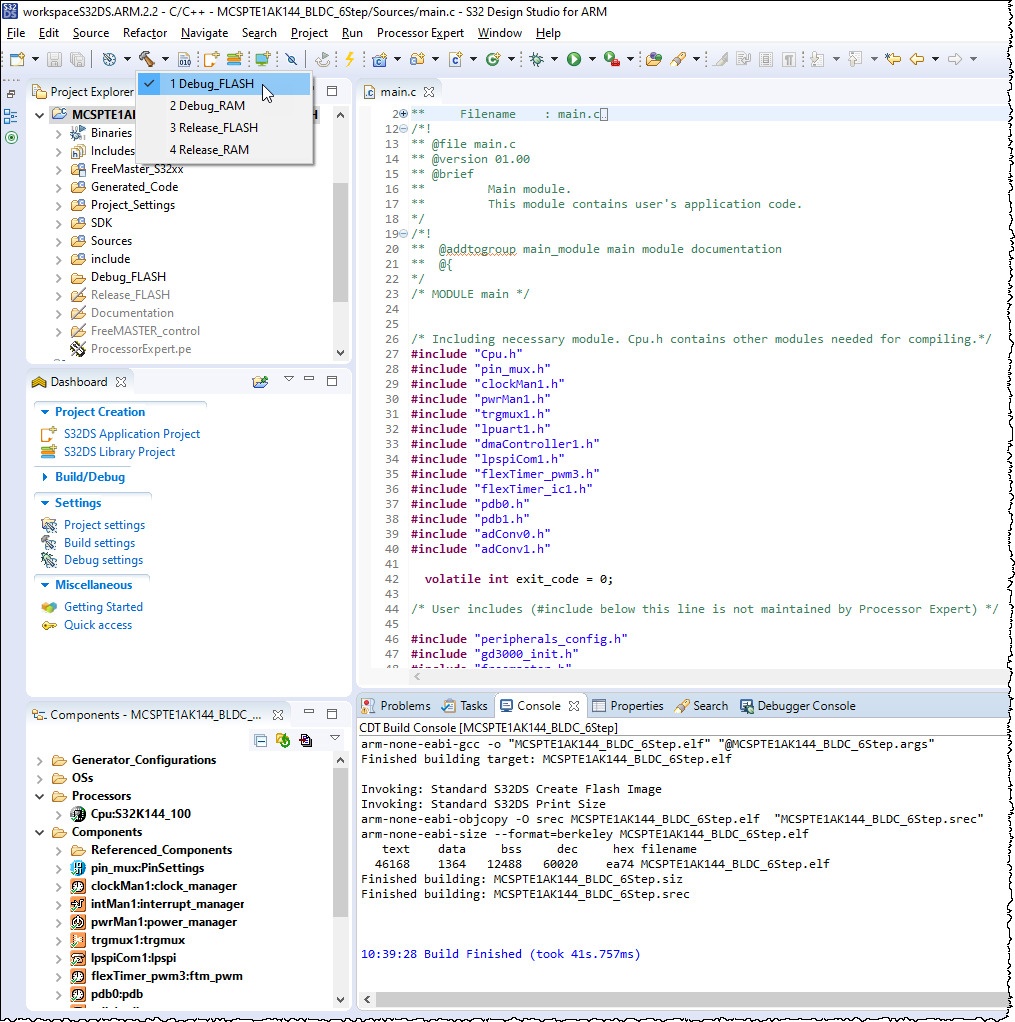Click the Console horizontal scrollbar
Image resolution: width=1015 pixels, height=1022 pixels.
click(680, 1000)
